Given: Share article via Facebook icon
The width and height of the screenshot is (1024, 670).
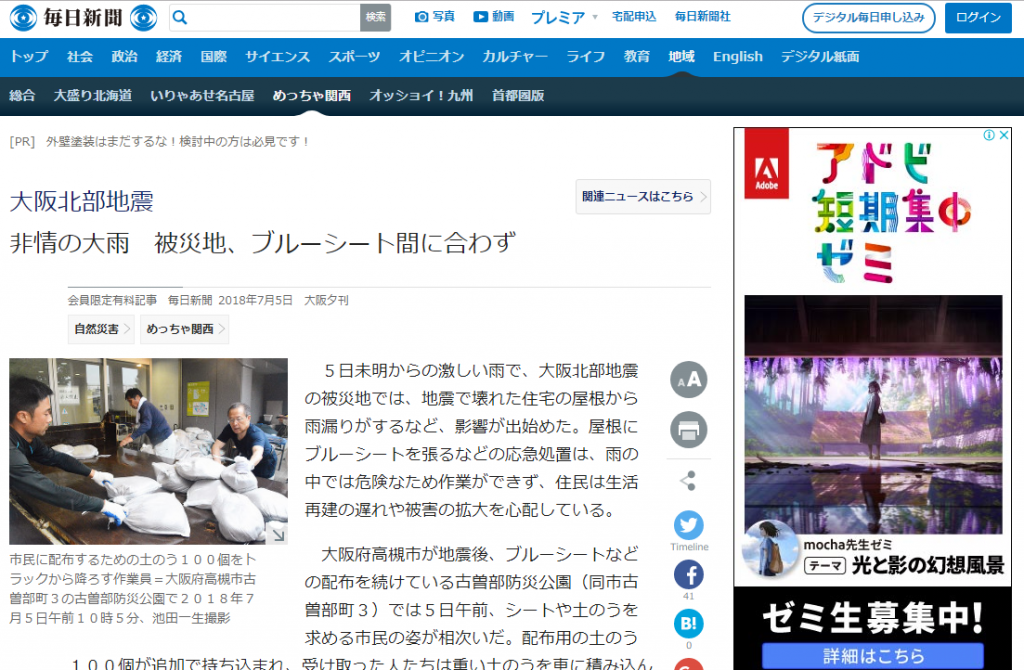Looking at the screenshot, I should pyautogui.click(x=688, y=575).
